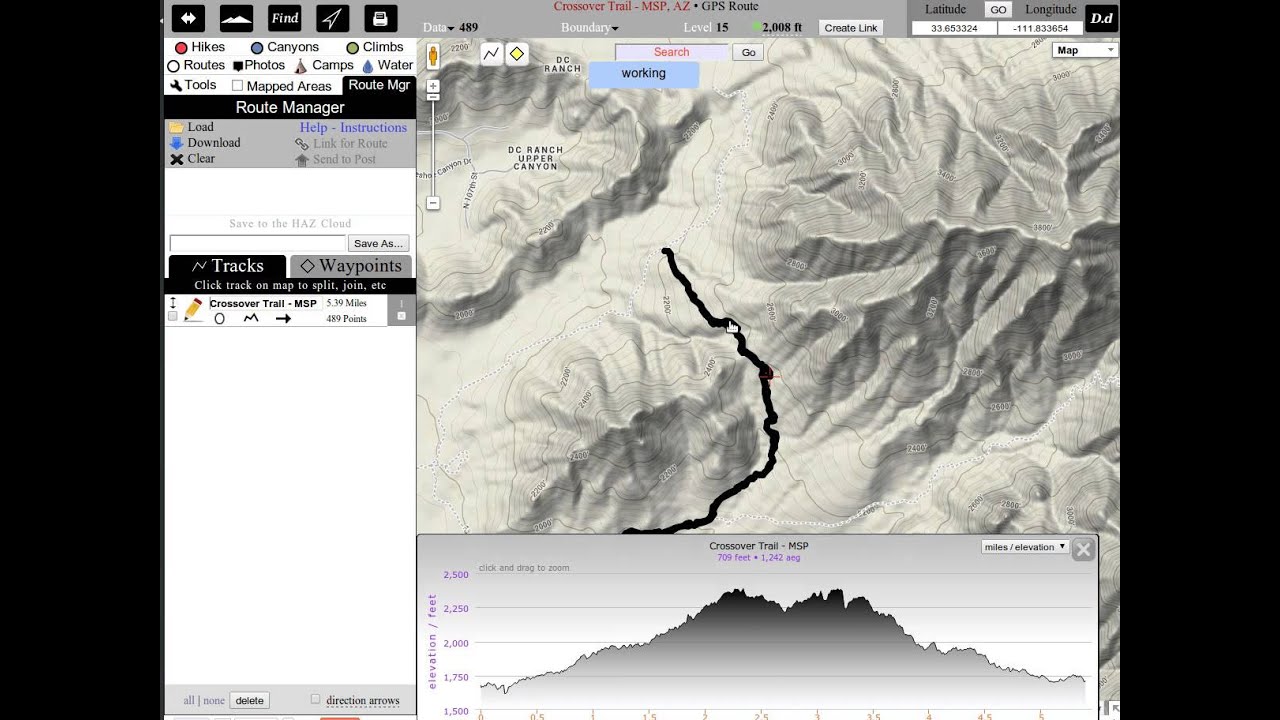The width and height of the screenshot is (1280, 720).
Task: Click the double-arrow panel toggle icon
Action: (x=188, y=18)
